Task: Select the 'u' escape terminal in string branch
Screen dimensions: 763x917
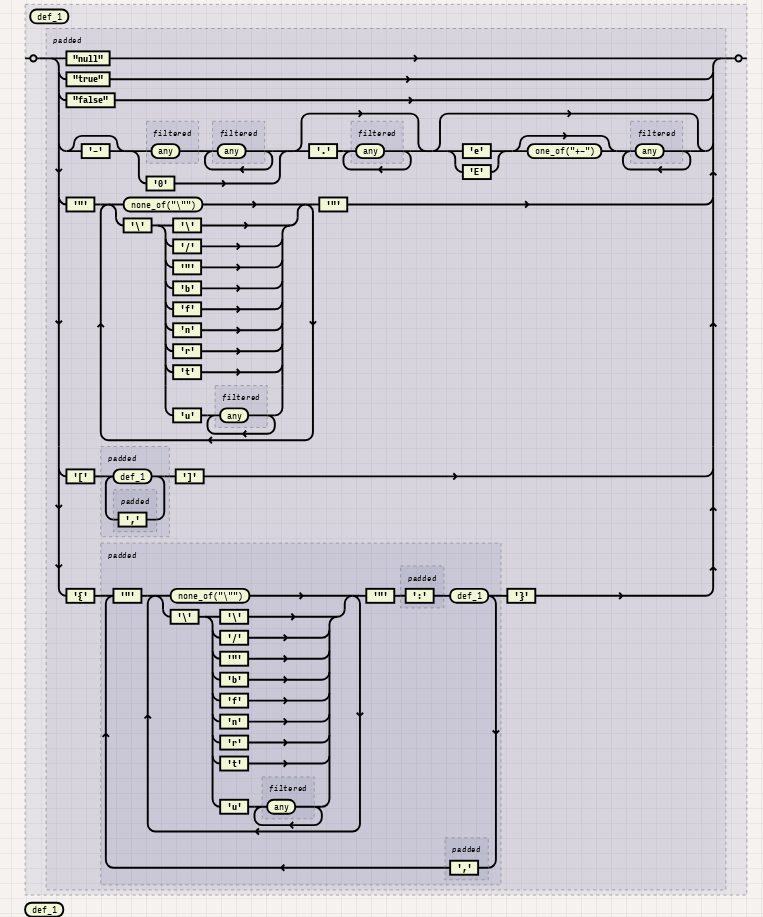Action: [x=187, y=415]
